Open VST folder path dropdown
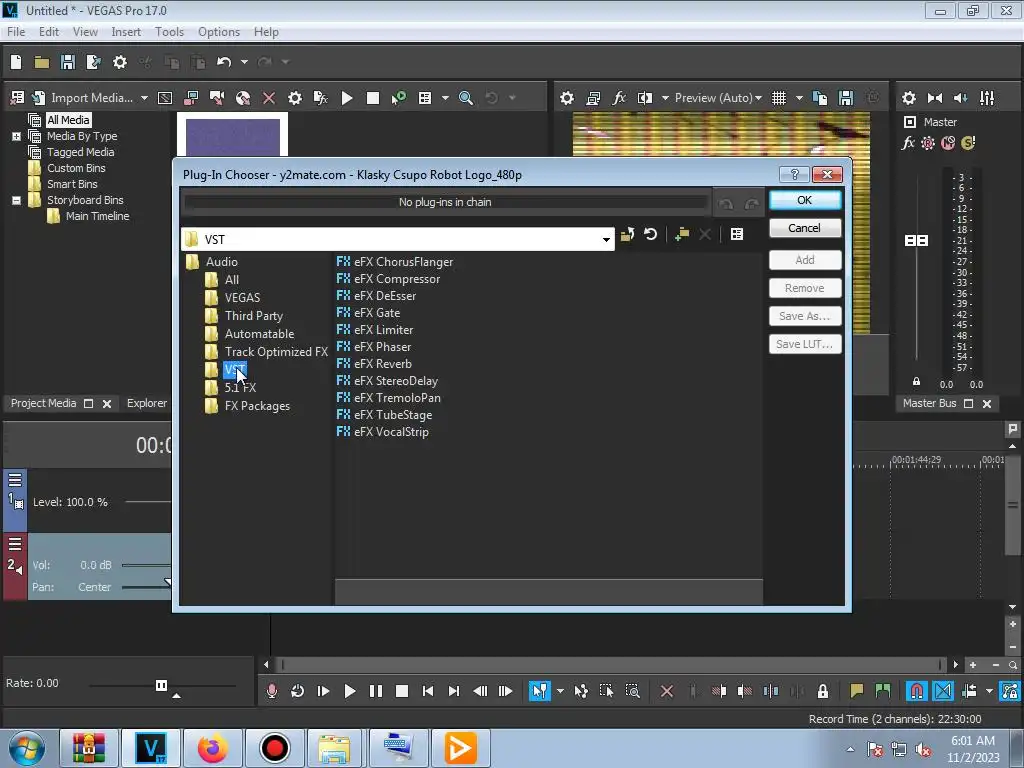 606,240
